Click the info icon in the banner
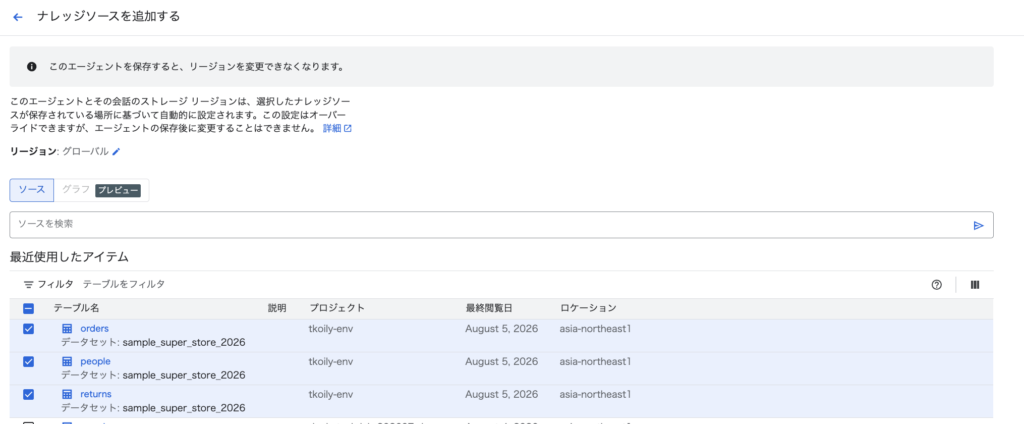1024x424 pixels. pos(31,67)
